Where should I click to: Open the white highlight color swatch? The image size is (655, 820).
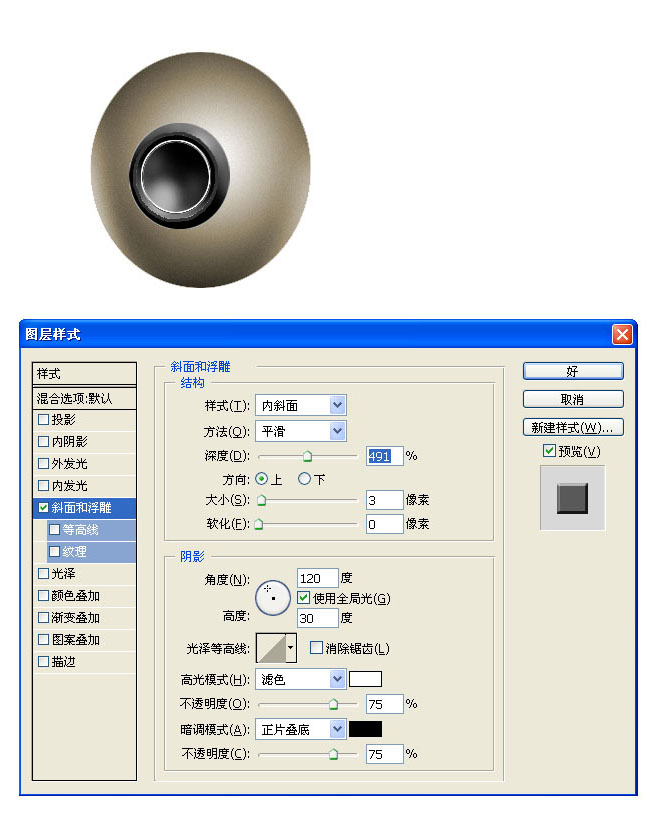click(x=365, y=679)
